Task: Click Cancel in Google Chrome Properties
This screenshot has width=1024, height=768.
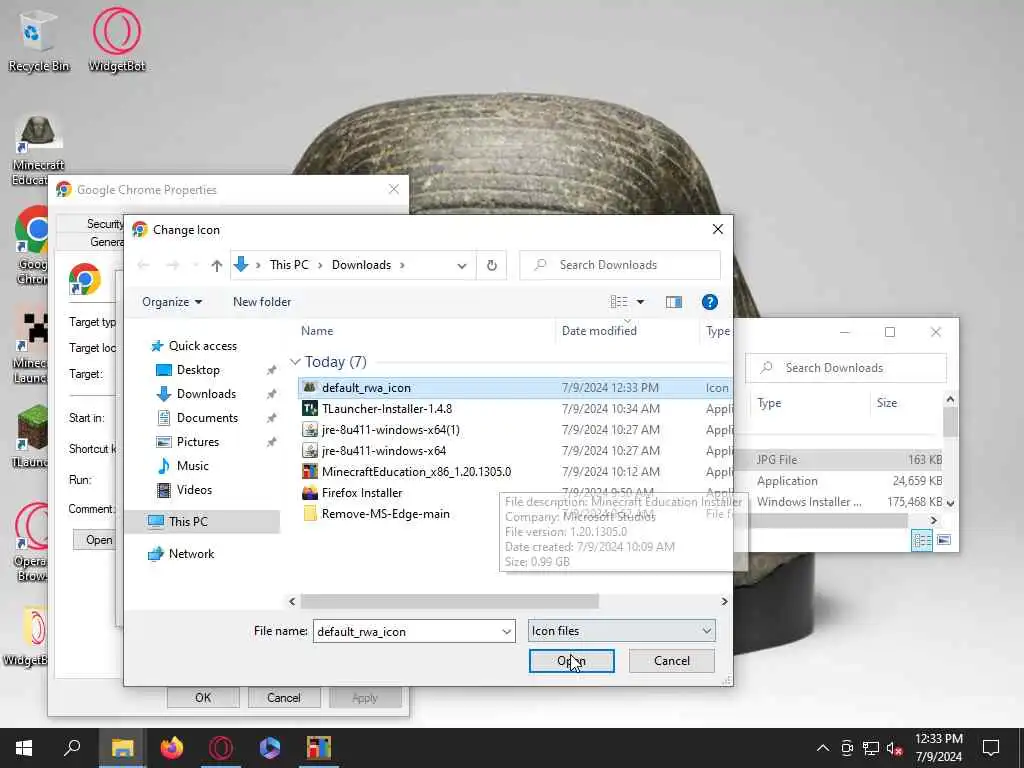Action: point(283,697)
